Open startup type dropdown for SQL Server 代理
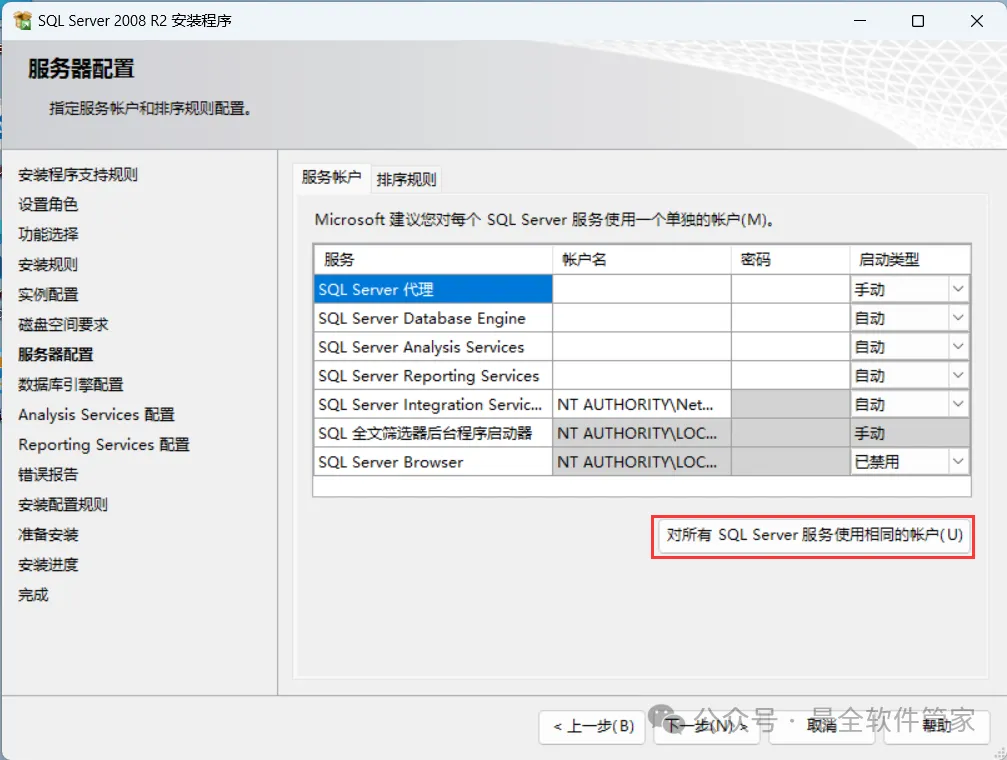 [x=958, y=289]
